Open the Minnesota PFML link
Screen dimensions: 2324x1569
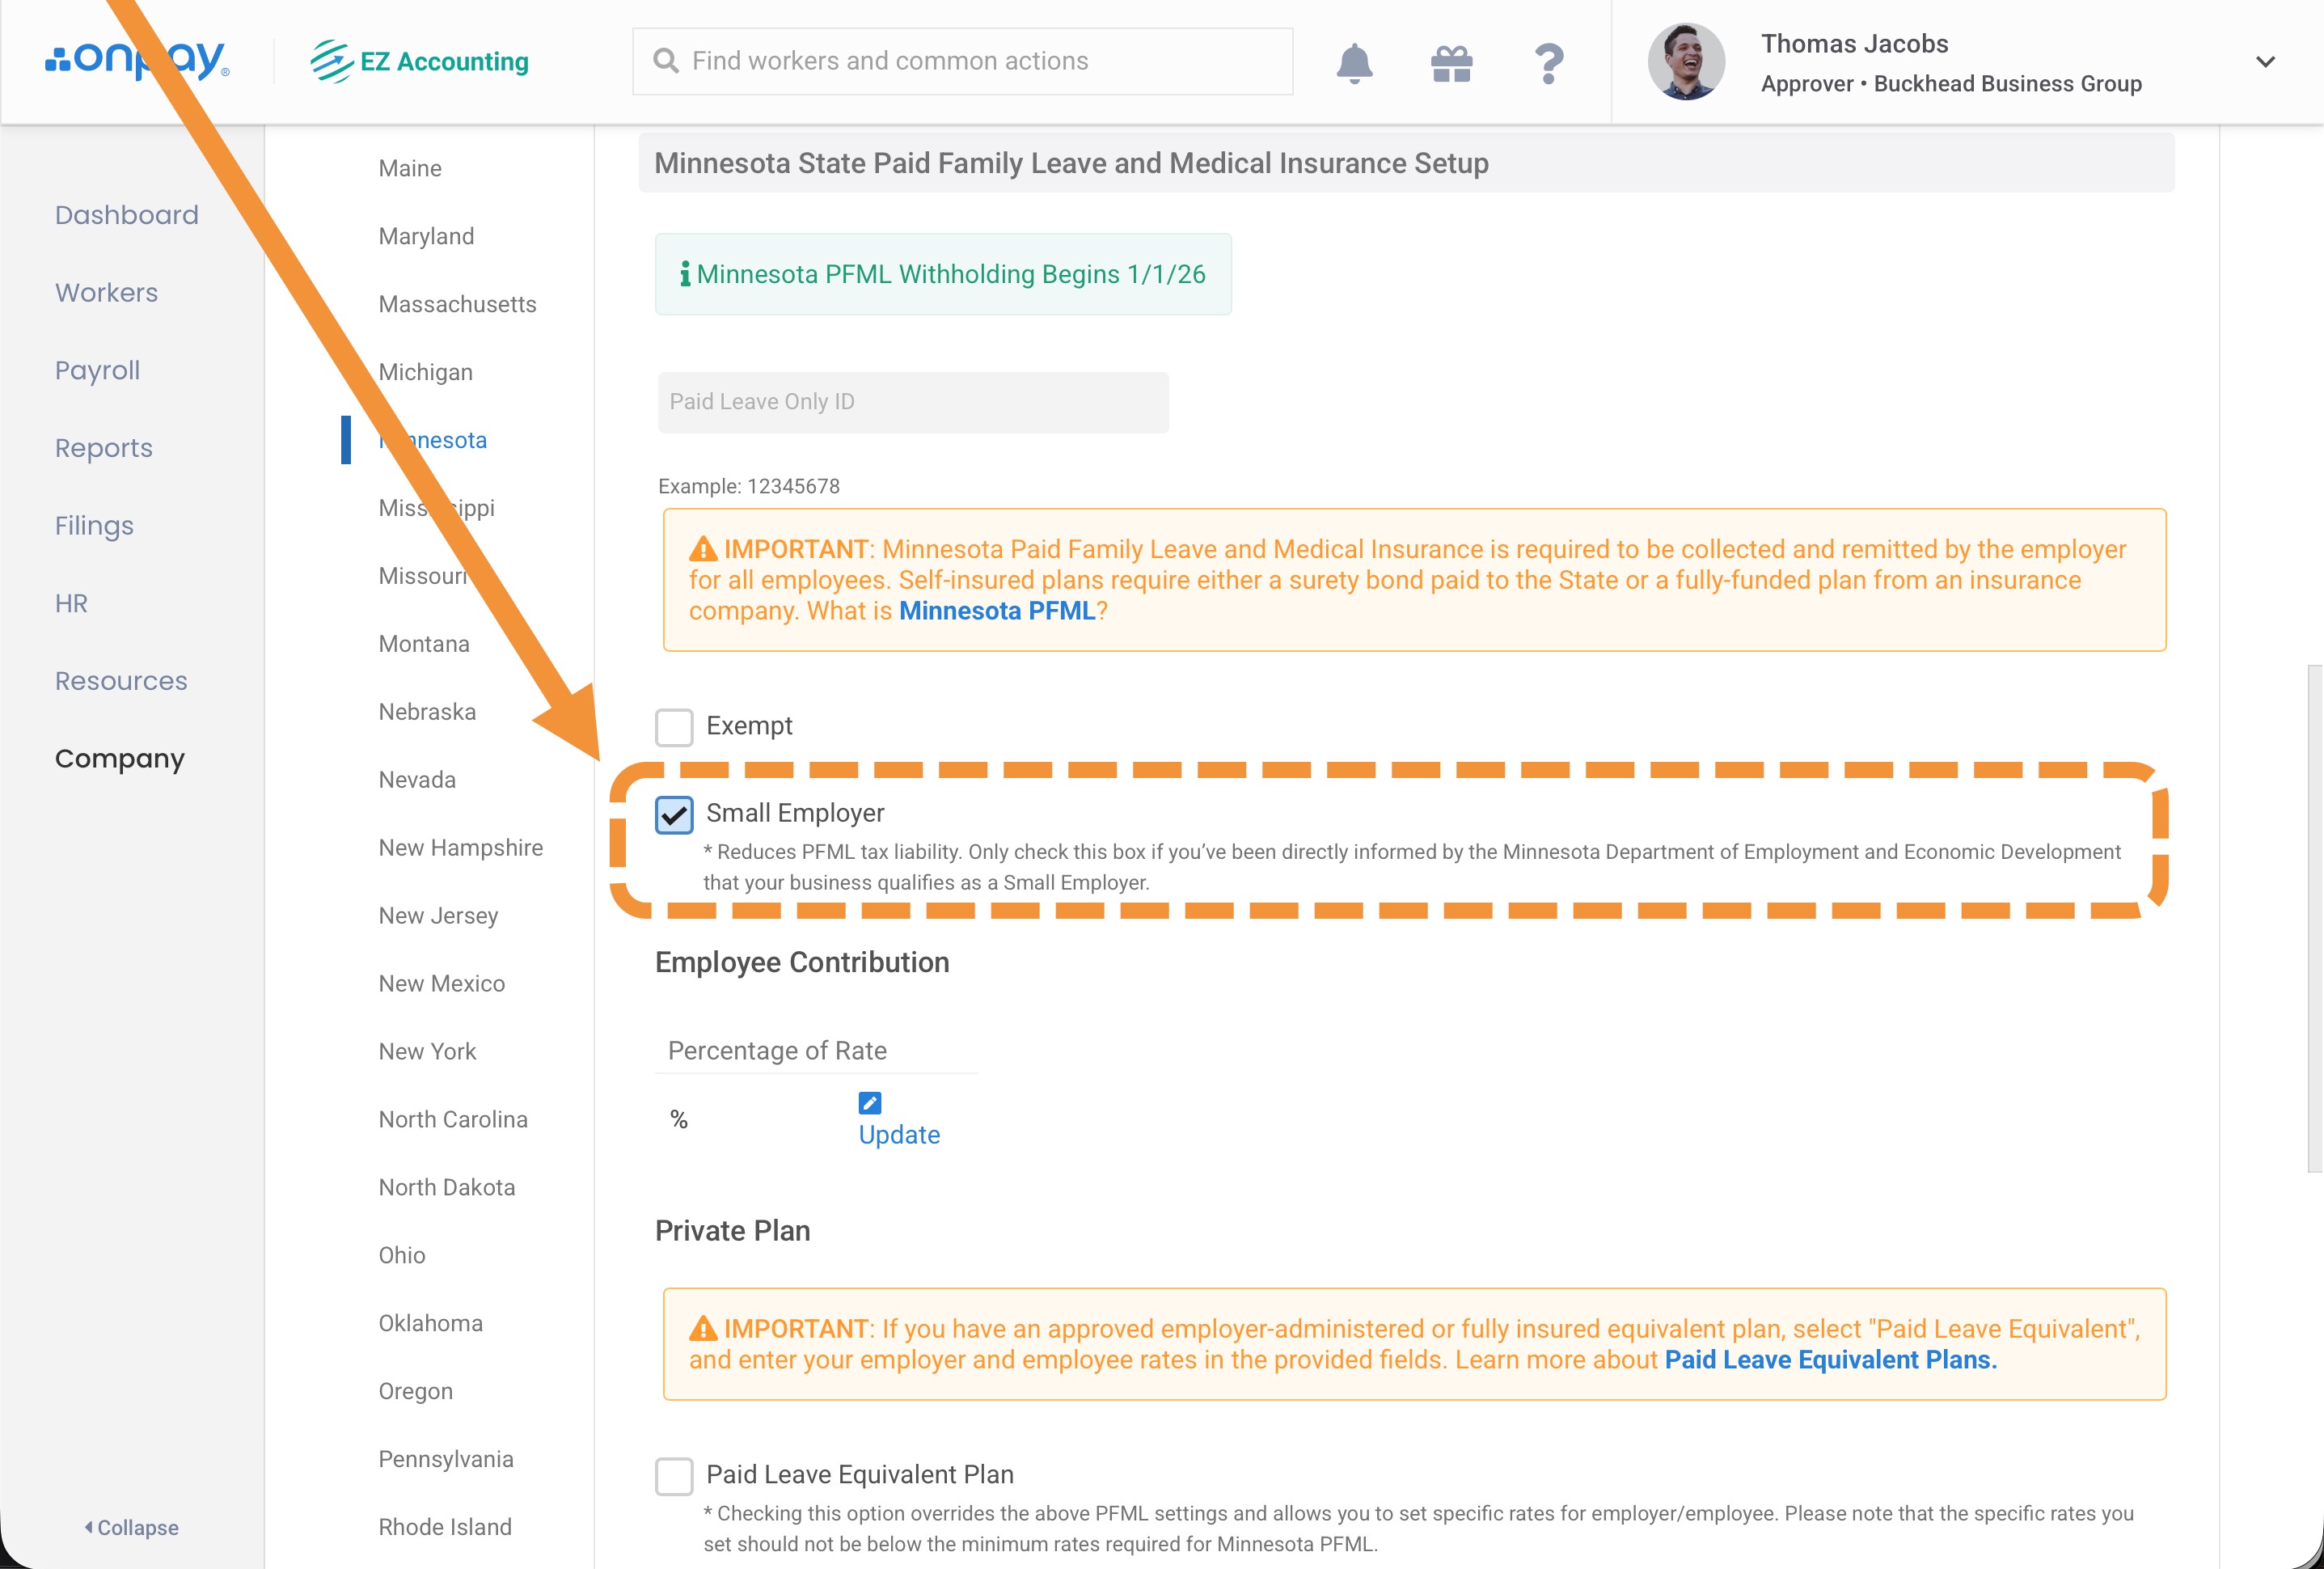[996, 611]
